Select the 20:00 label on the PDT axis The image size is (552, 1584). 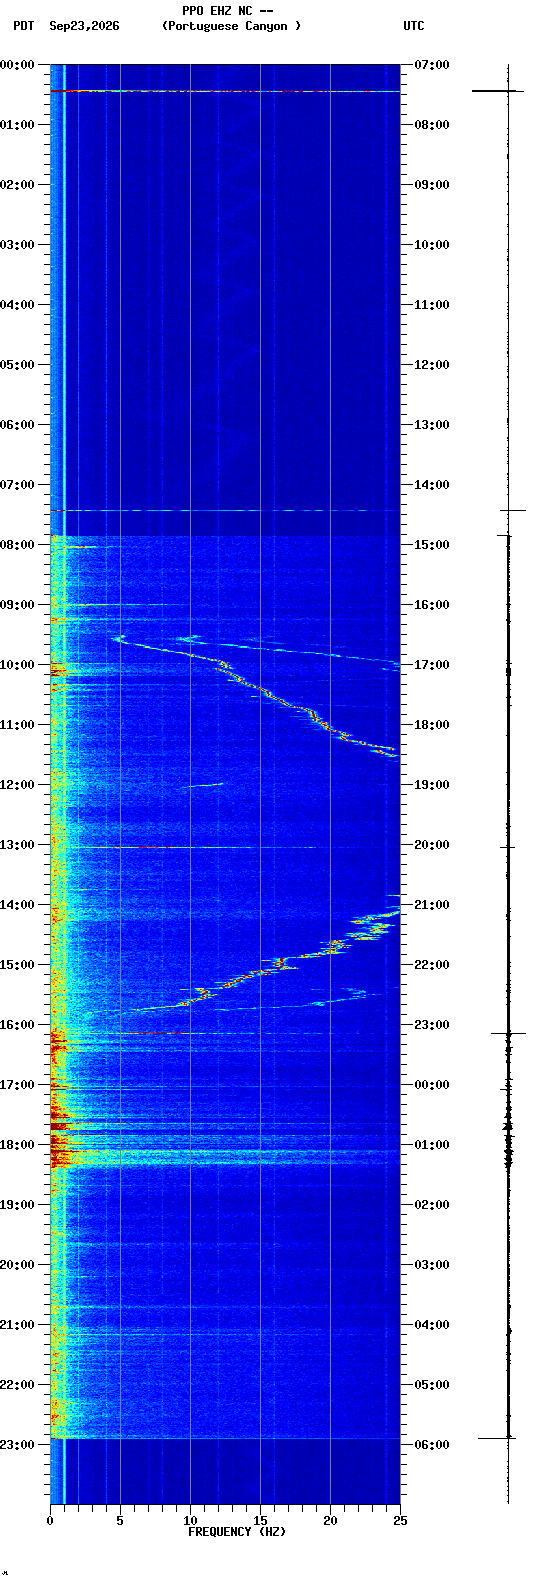pos(18,1265)
